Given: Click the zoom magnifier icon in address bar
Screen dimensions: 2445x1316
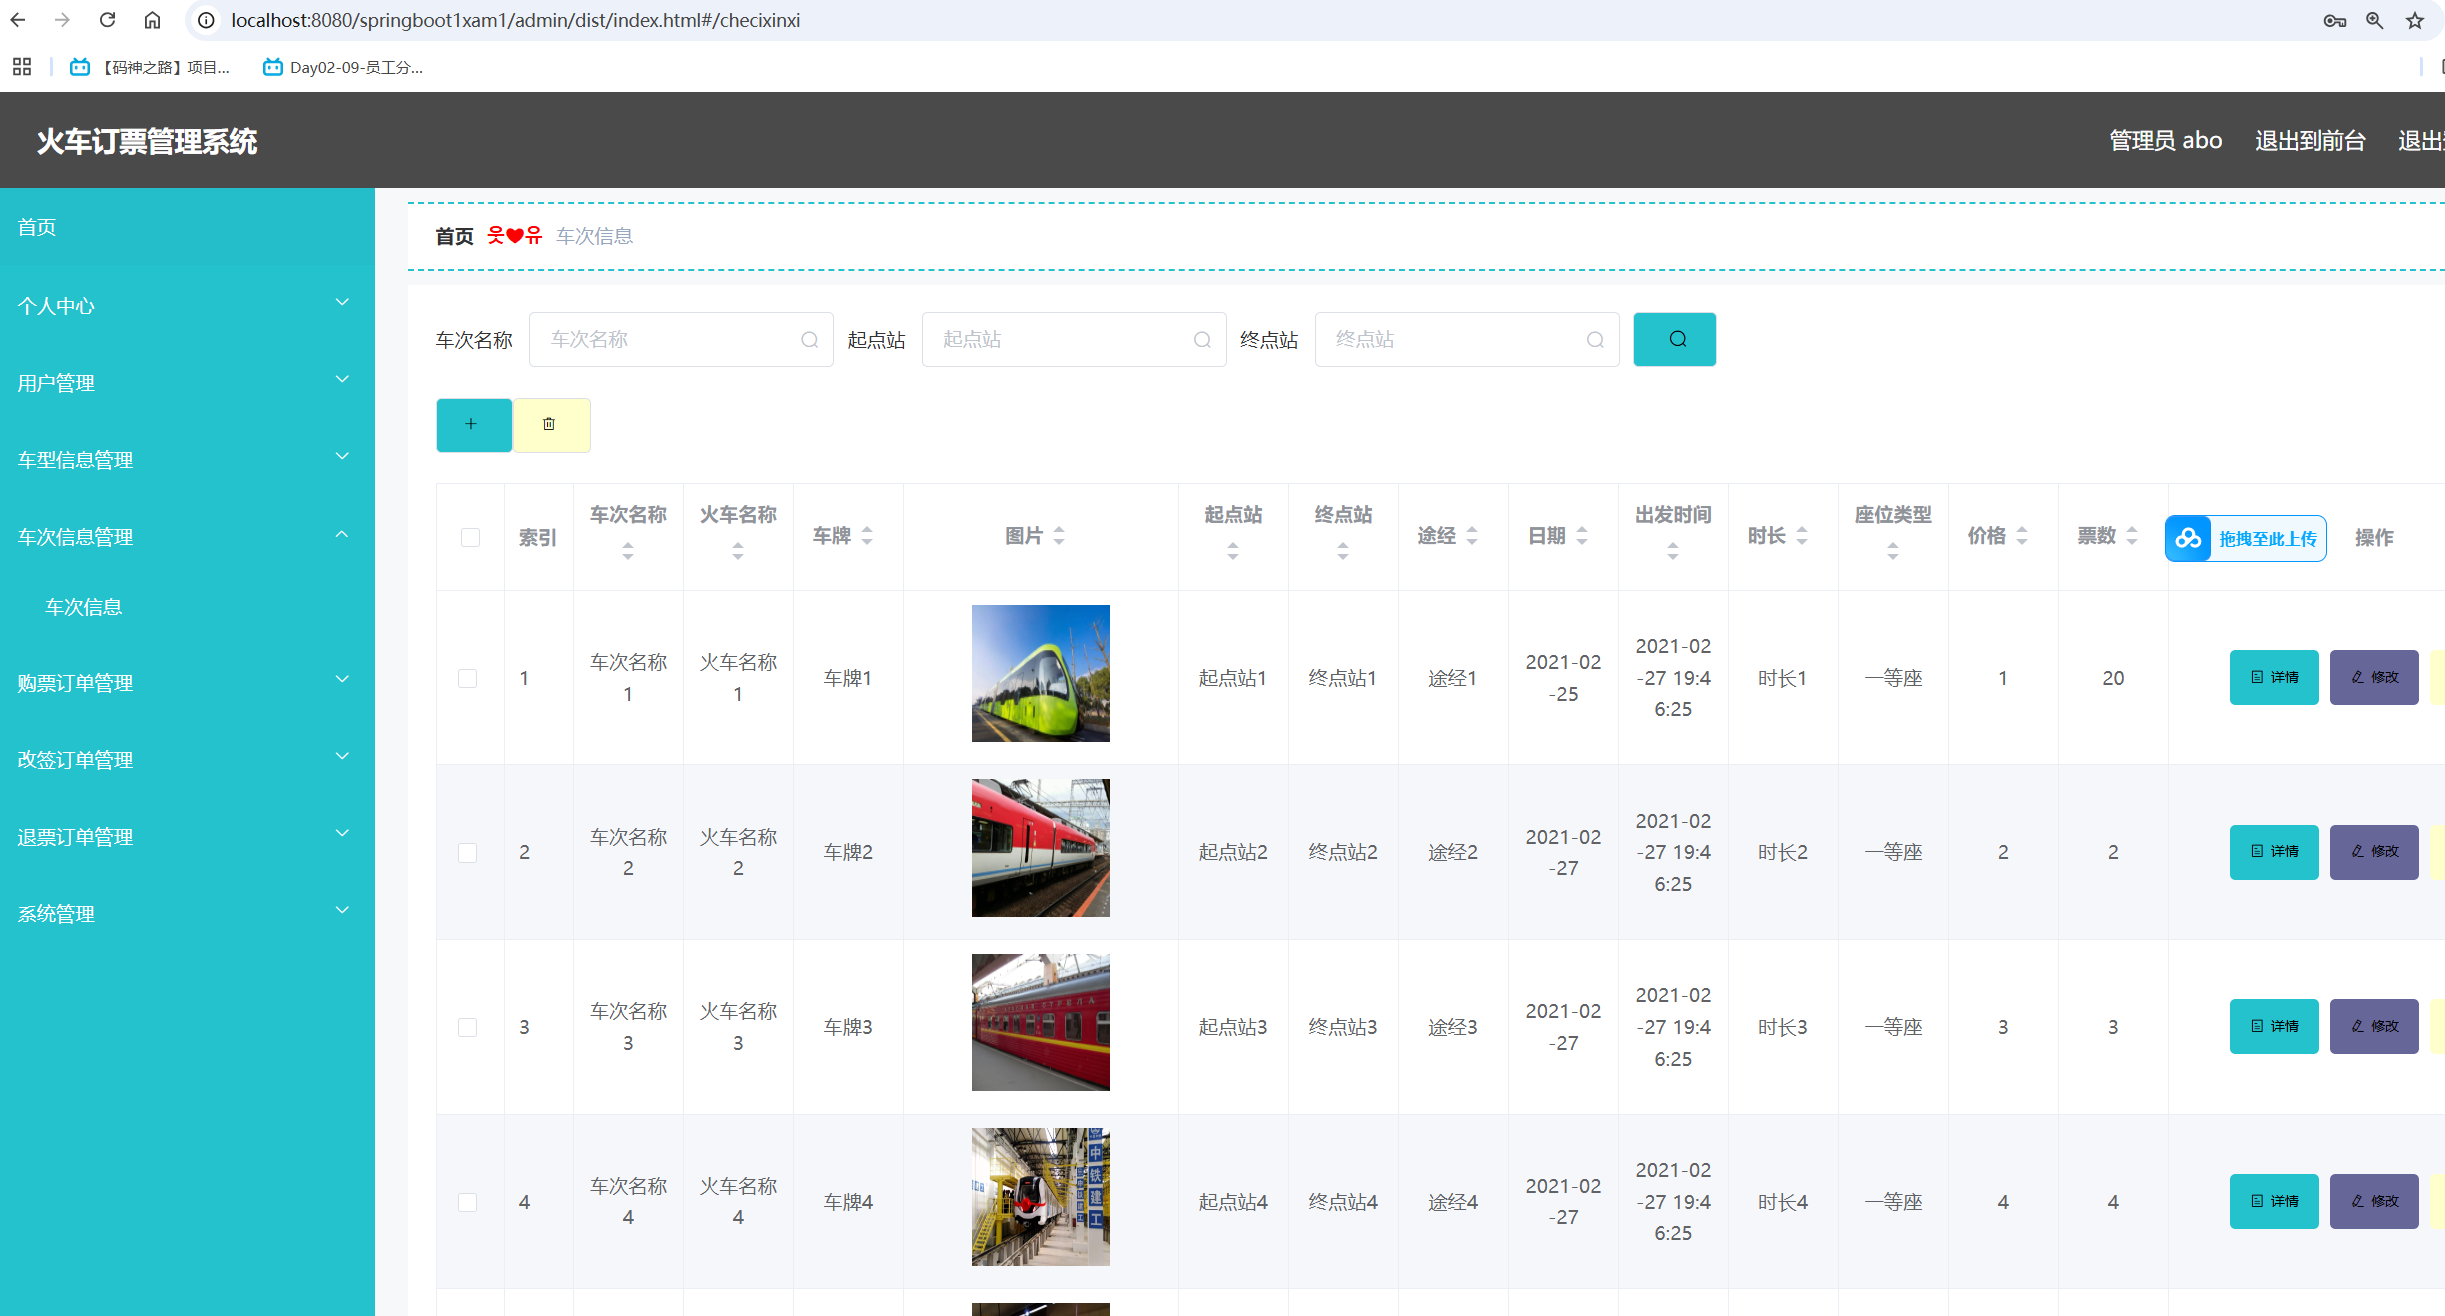Looking at the screenshot, I should tap(2375, 20).
